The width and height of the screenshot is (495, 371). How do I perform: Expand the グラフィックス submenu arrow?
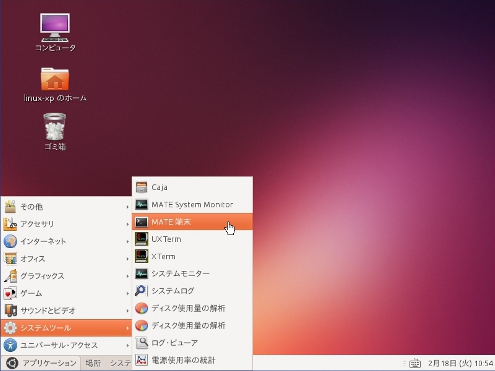click(127, 276)
